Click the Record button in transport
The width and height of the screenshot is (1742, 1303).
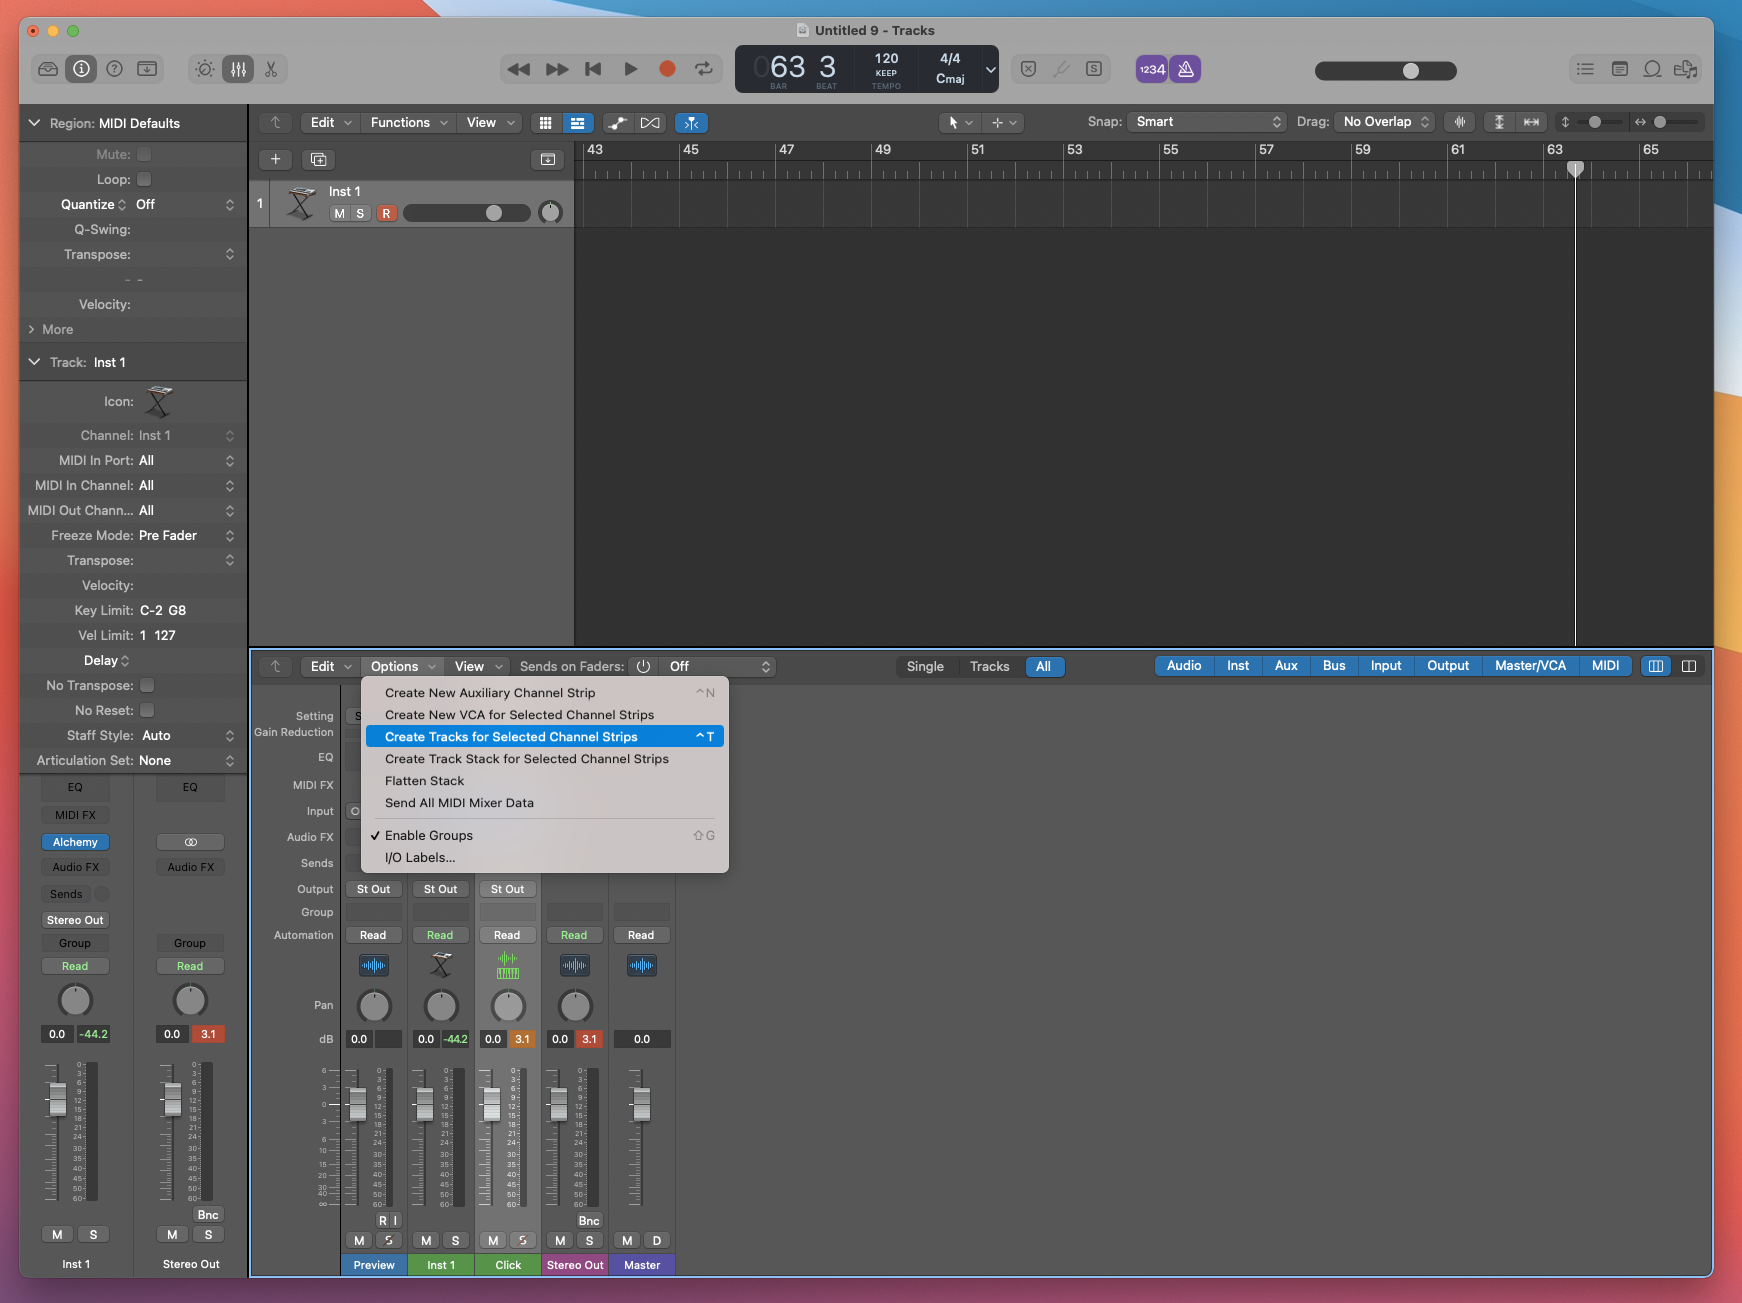[x=667, y=69]
